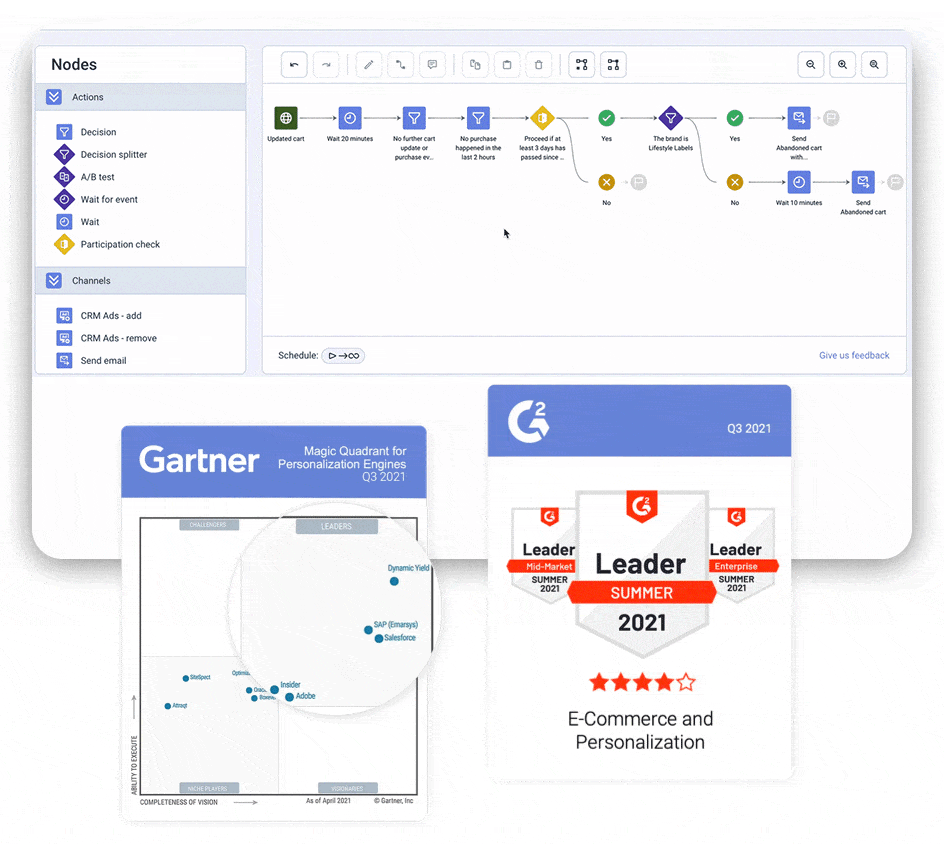
Task: Click the paste clipboard icon
Action: 507,64
